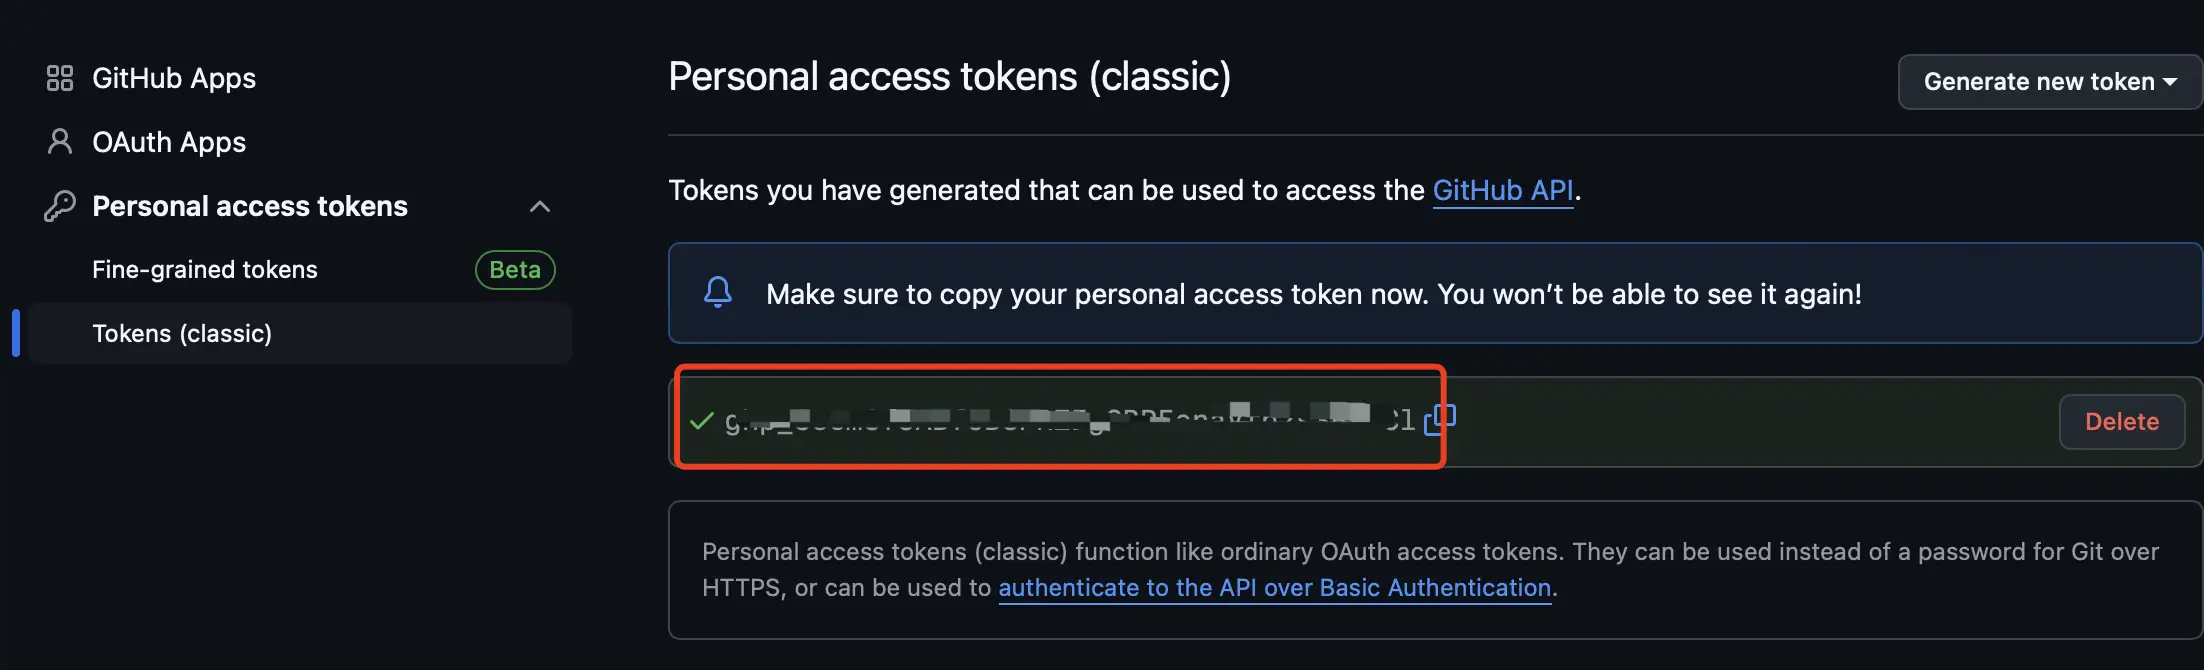Delete the newly generated token
Screen dimensions: 2204x670
coord(2121,422)
